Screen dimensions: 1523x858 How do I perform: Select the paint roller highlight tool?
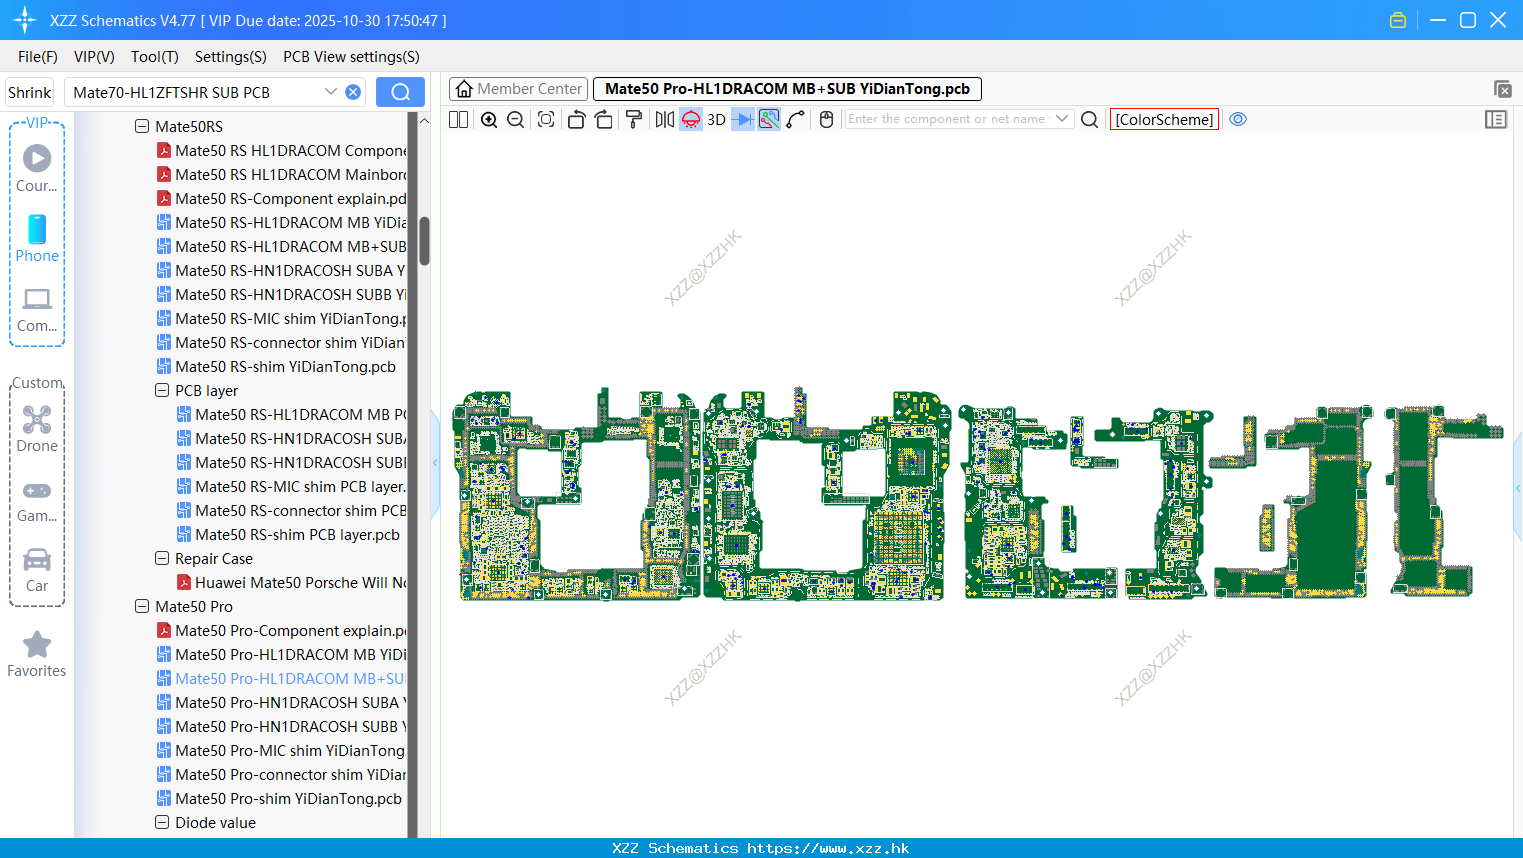click(634, 119)
